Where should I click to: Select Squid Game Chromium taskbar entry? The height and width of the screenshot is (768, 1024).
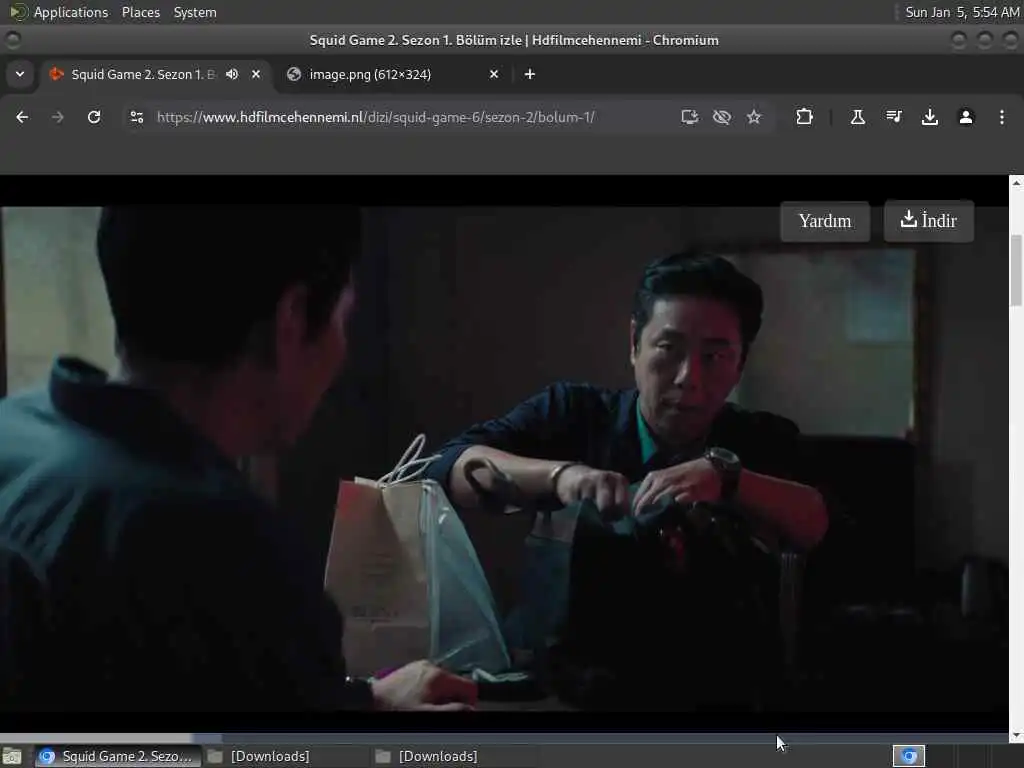tap(118, 756)
